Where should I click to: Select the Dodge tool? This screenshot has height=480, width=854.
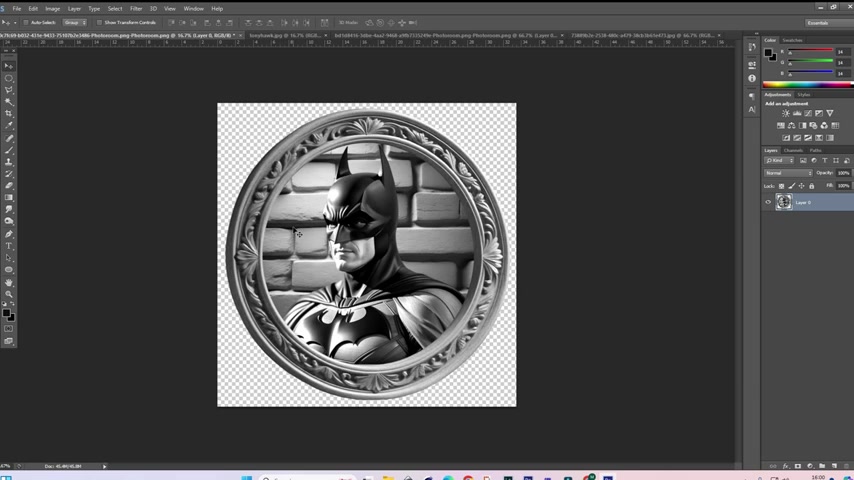point(9,221)
